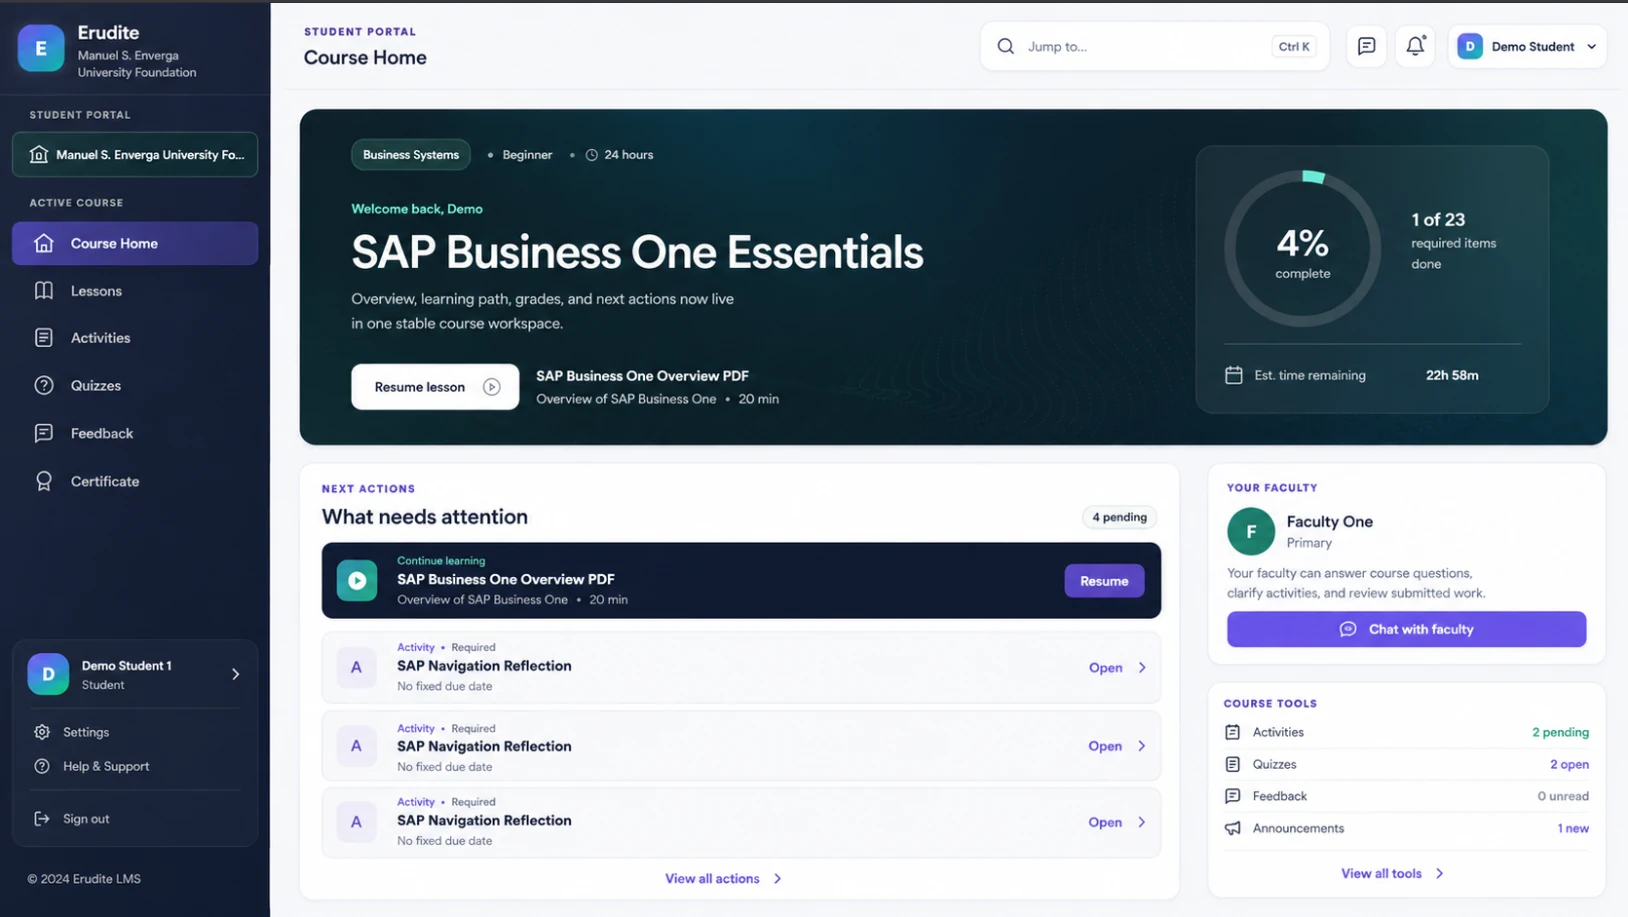Image resolution: width=1628 pixels, height=917 pixels.
Task: Click the Faculty One avatar
Action: click(1251, 531)
